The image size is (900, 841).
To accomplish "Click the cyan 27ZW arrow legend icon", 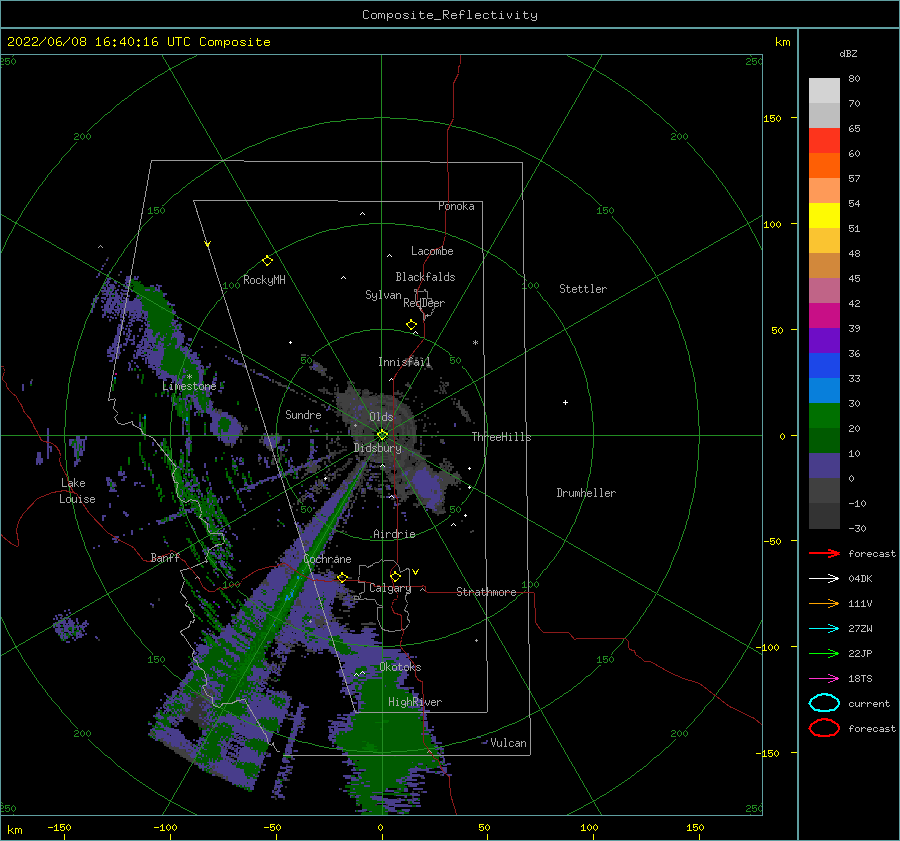I will [824, 629].
